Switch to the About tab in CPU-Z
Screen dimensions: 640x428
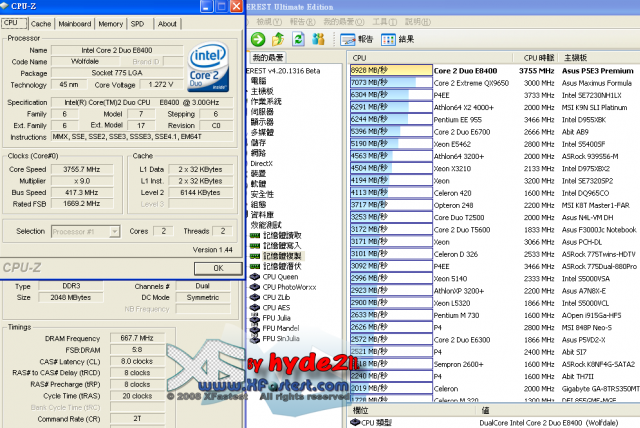coord(167,24)
